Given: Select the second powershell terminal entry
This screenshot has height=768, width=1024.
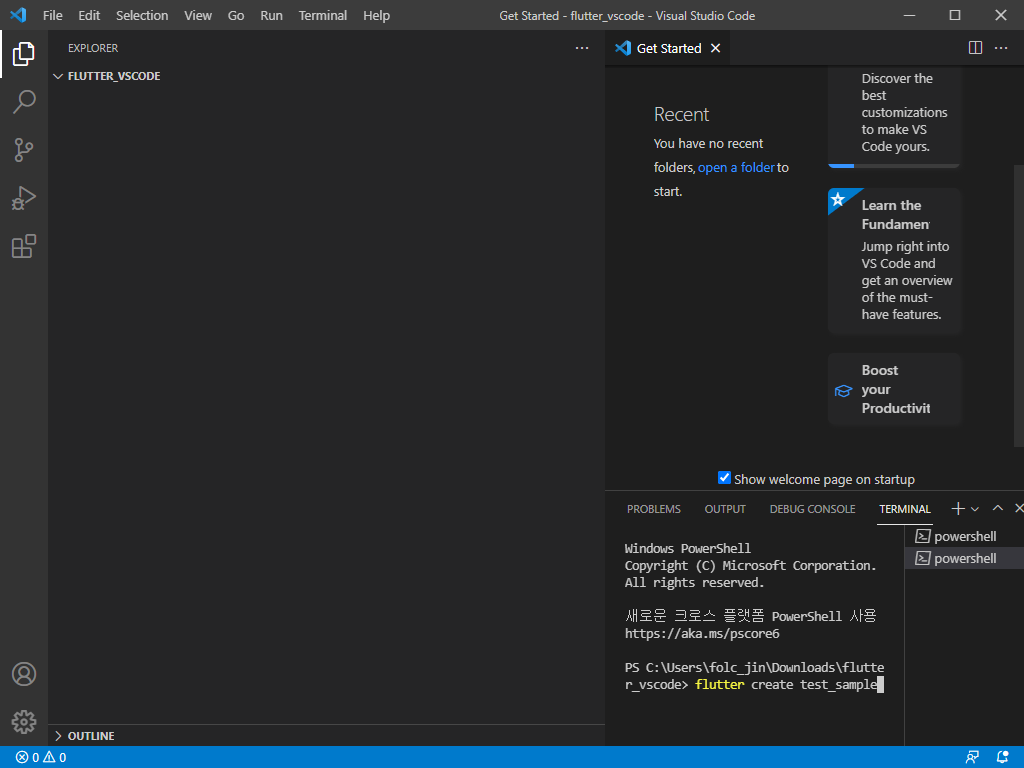Looking at the screenshot, I should [964, 558].
